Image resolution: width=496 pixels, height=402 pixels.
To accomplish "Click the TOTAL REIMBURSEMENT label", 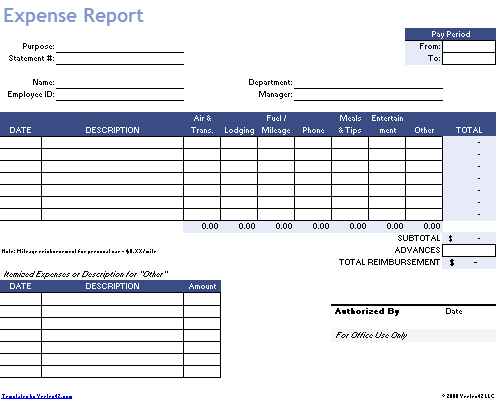I will coord(389,262).
